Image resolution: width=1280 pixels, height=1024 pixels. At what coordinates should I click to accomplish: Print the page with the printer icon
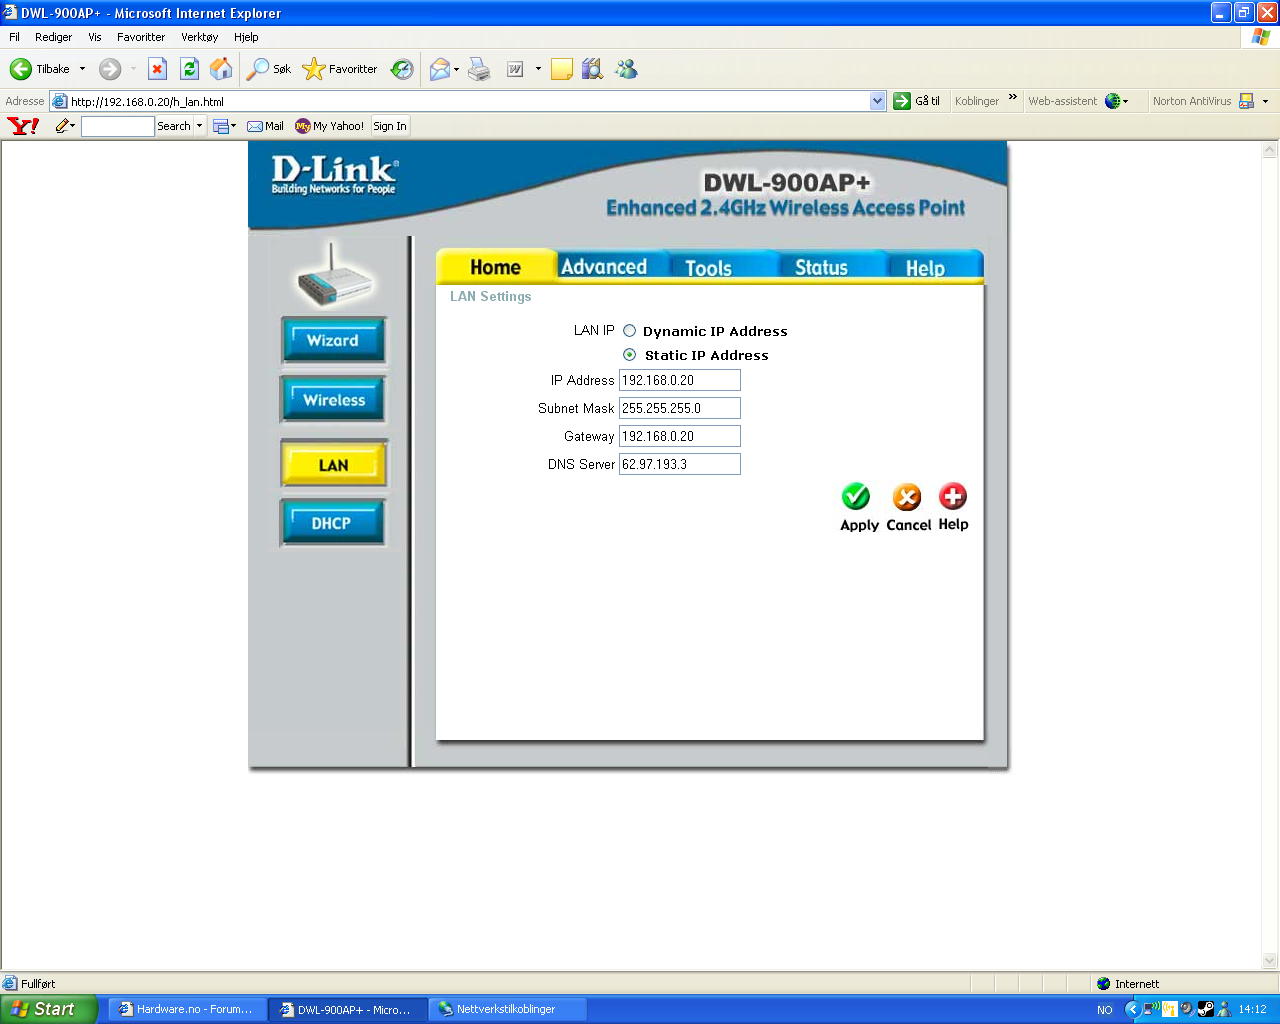pyautogui.click(x=479, y=69)
